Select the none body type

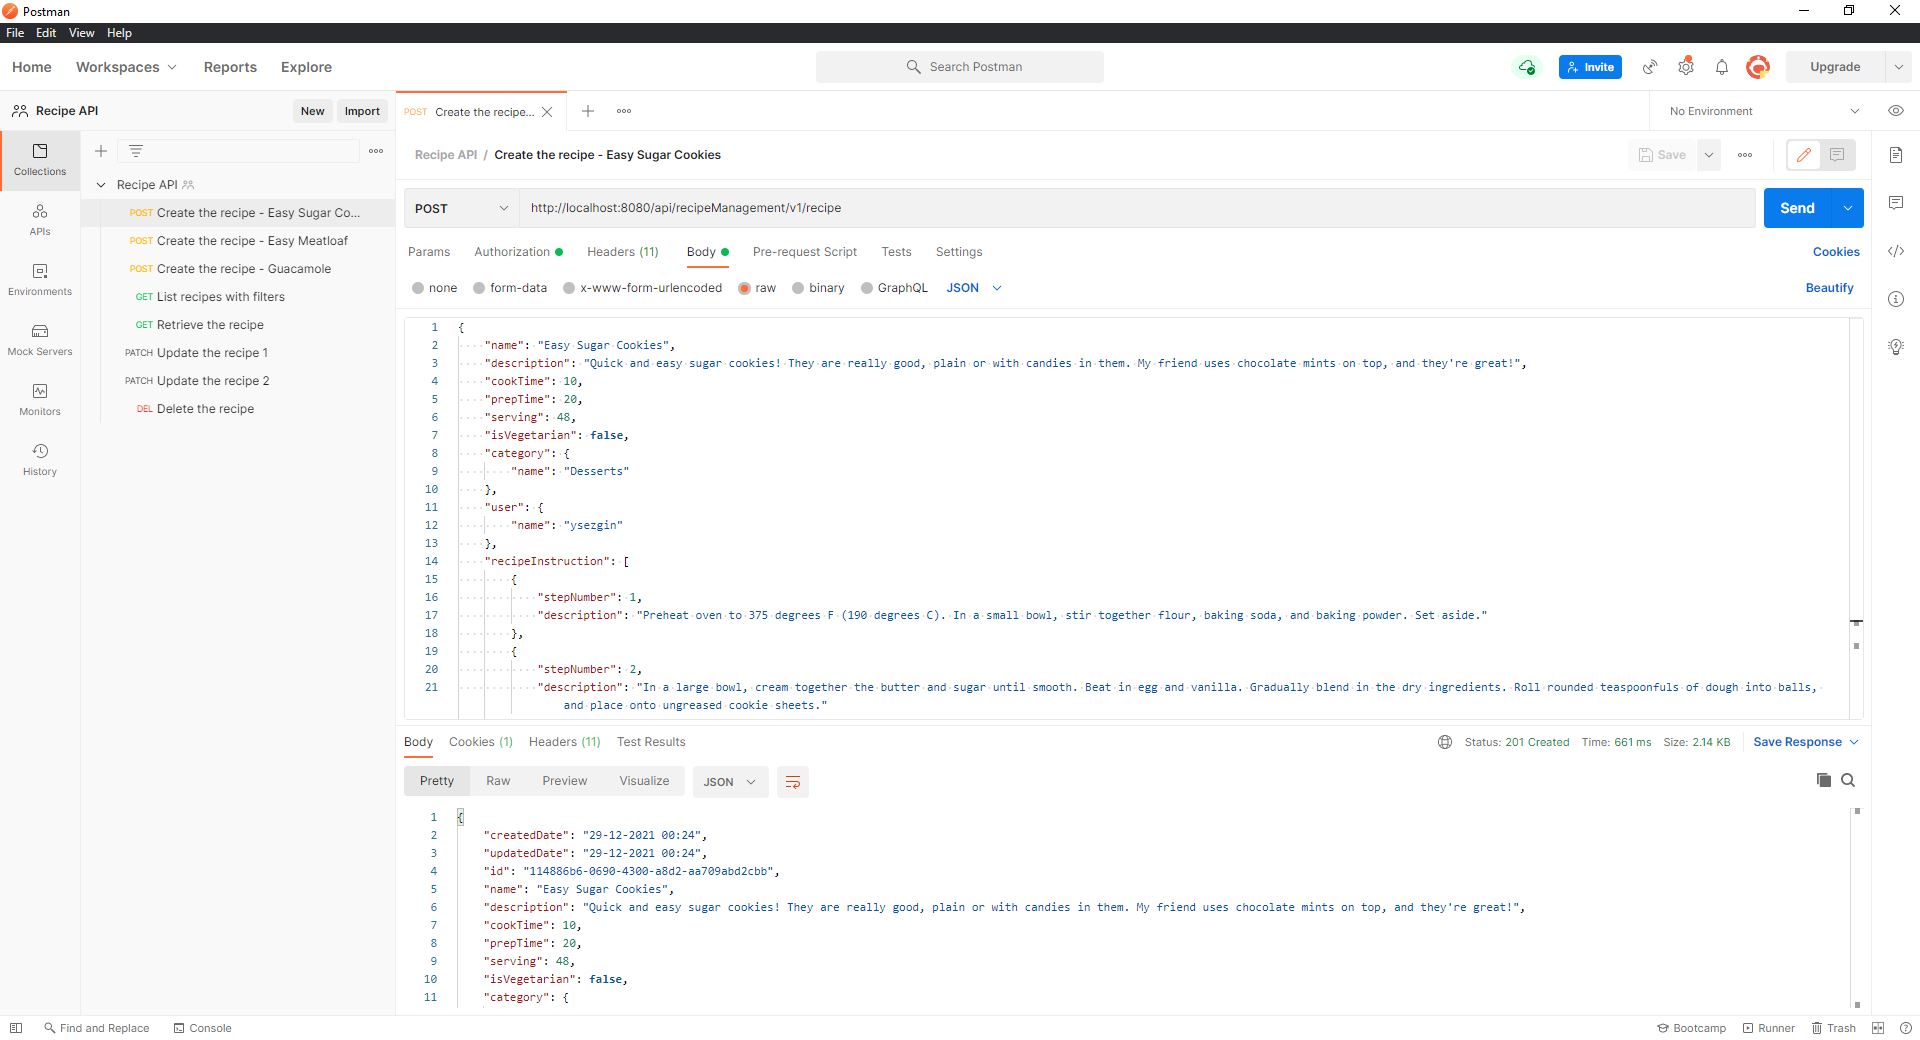[434, 288]
